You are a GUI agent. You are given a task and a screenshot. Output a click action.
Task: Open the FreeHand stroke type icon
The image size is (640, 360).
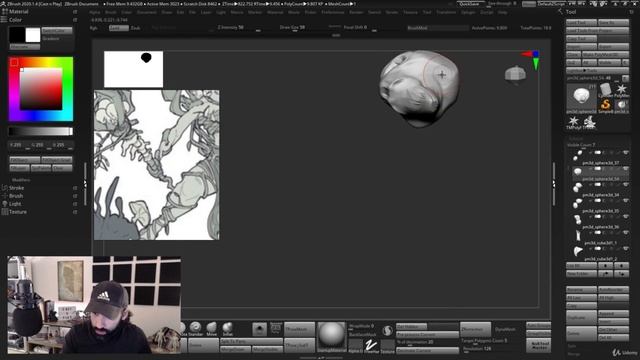pos(371,346)
